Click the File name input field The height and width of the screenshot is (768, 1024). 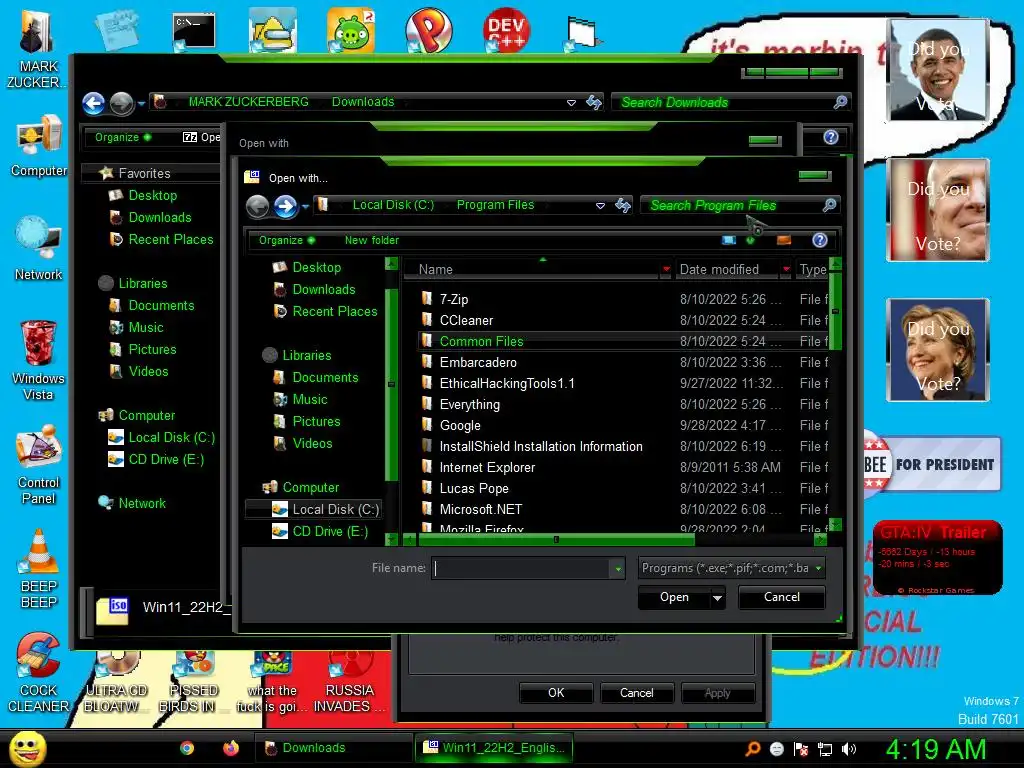pos(521,569)
